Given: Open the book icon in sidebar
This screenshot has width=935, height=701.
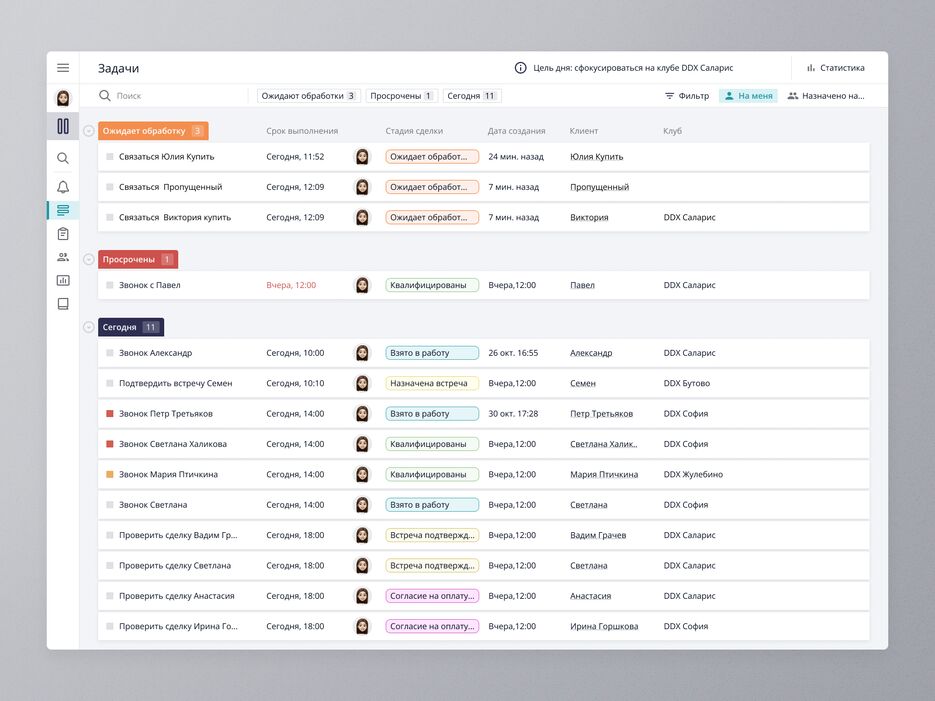Looking at the screenshot, I should coord(63,304).
